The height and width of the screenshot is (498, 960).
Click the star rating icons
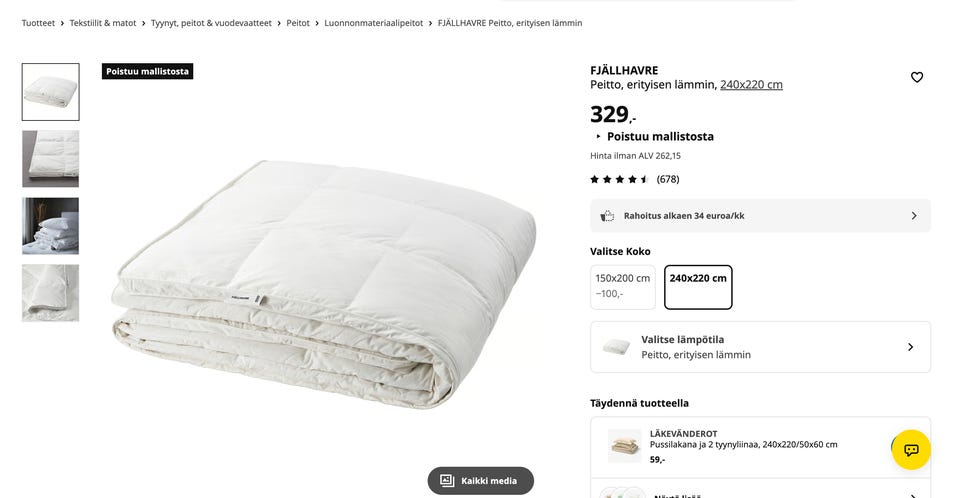pos(619,179)
